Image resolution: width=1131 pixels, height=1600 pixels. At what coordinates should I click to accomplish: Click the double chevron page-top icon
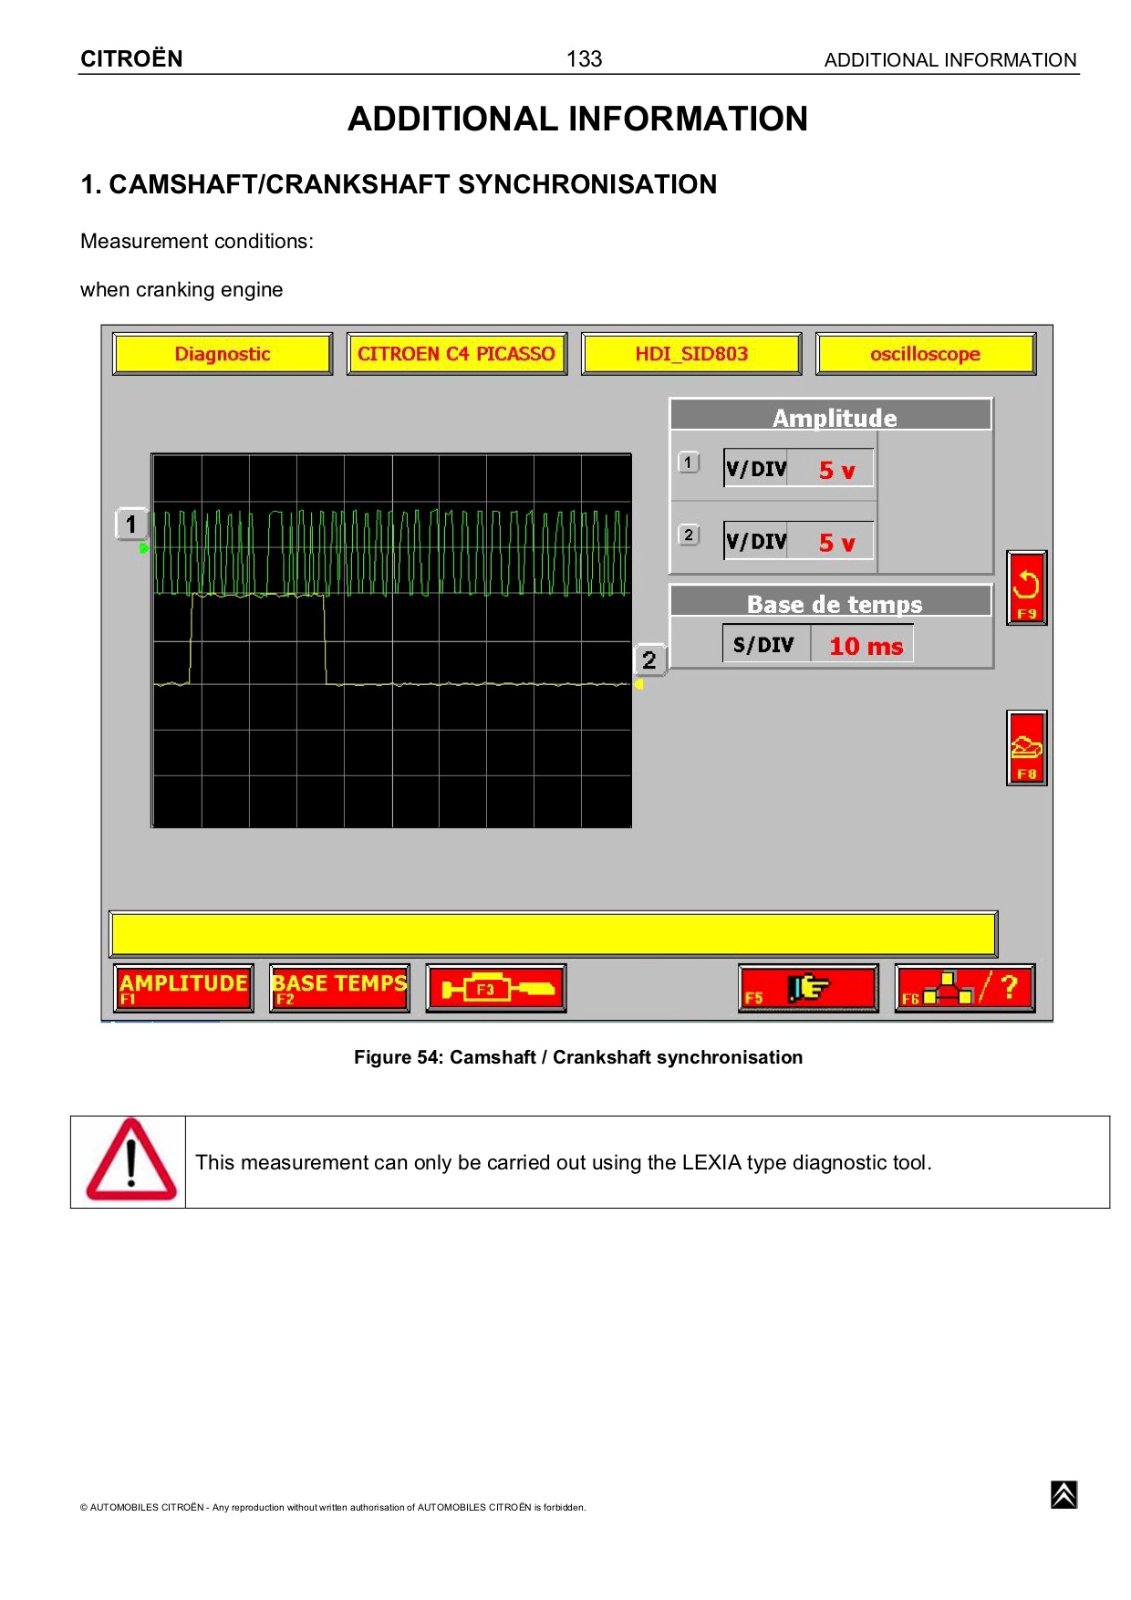click(1064, 1494)
